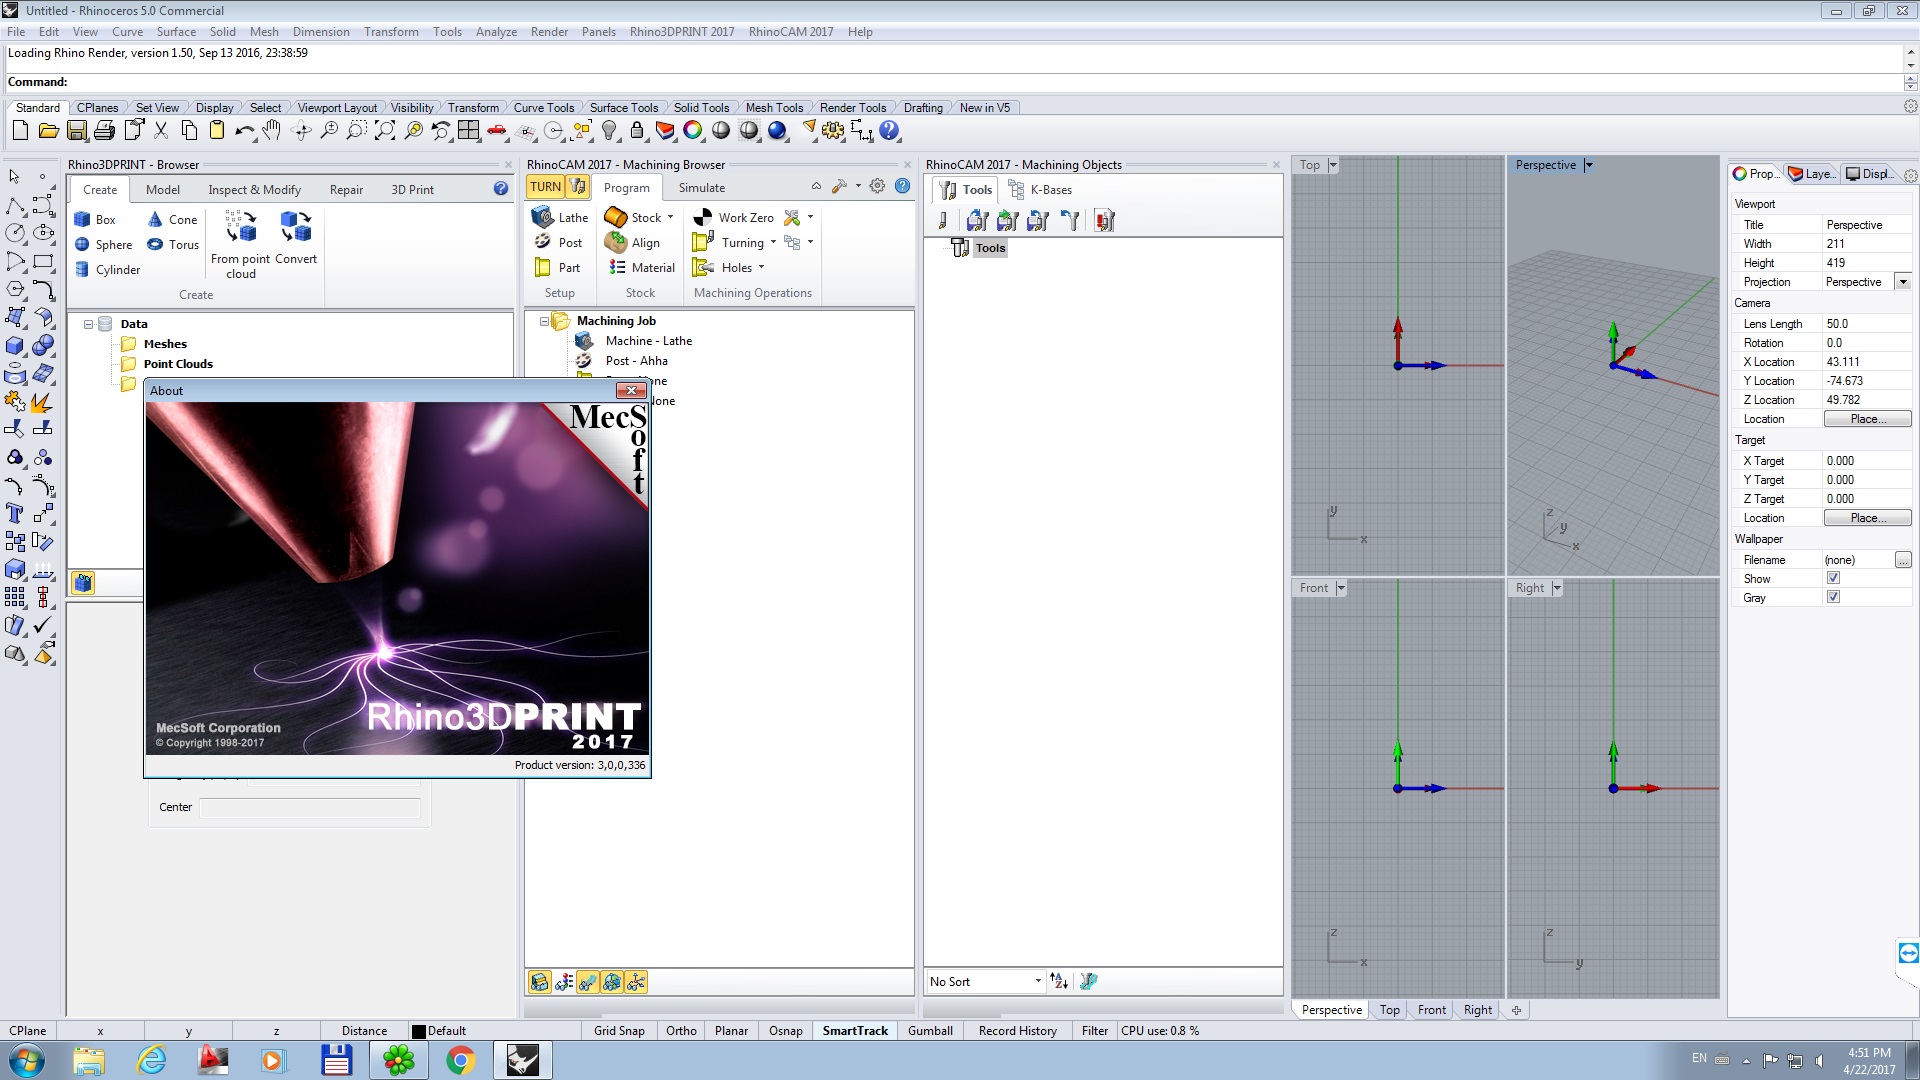Open the Stock dropdown arrow
This screenshot has height=1080, width=1920.
[x=670, y=217]
